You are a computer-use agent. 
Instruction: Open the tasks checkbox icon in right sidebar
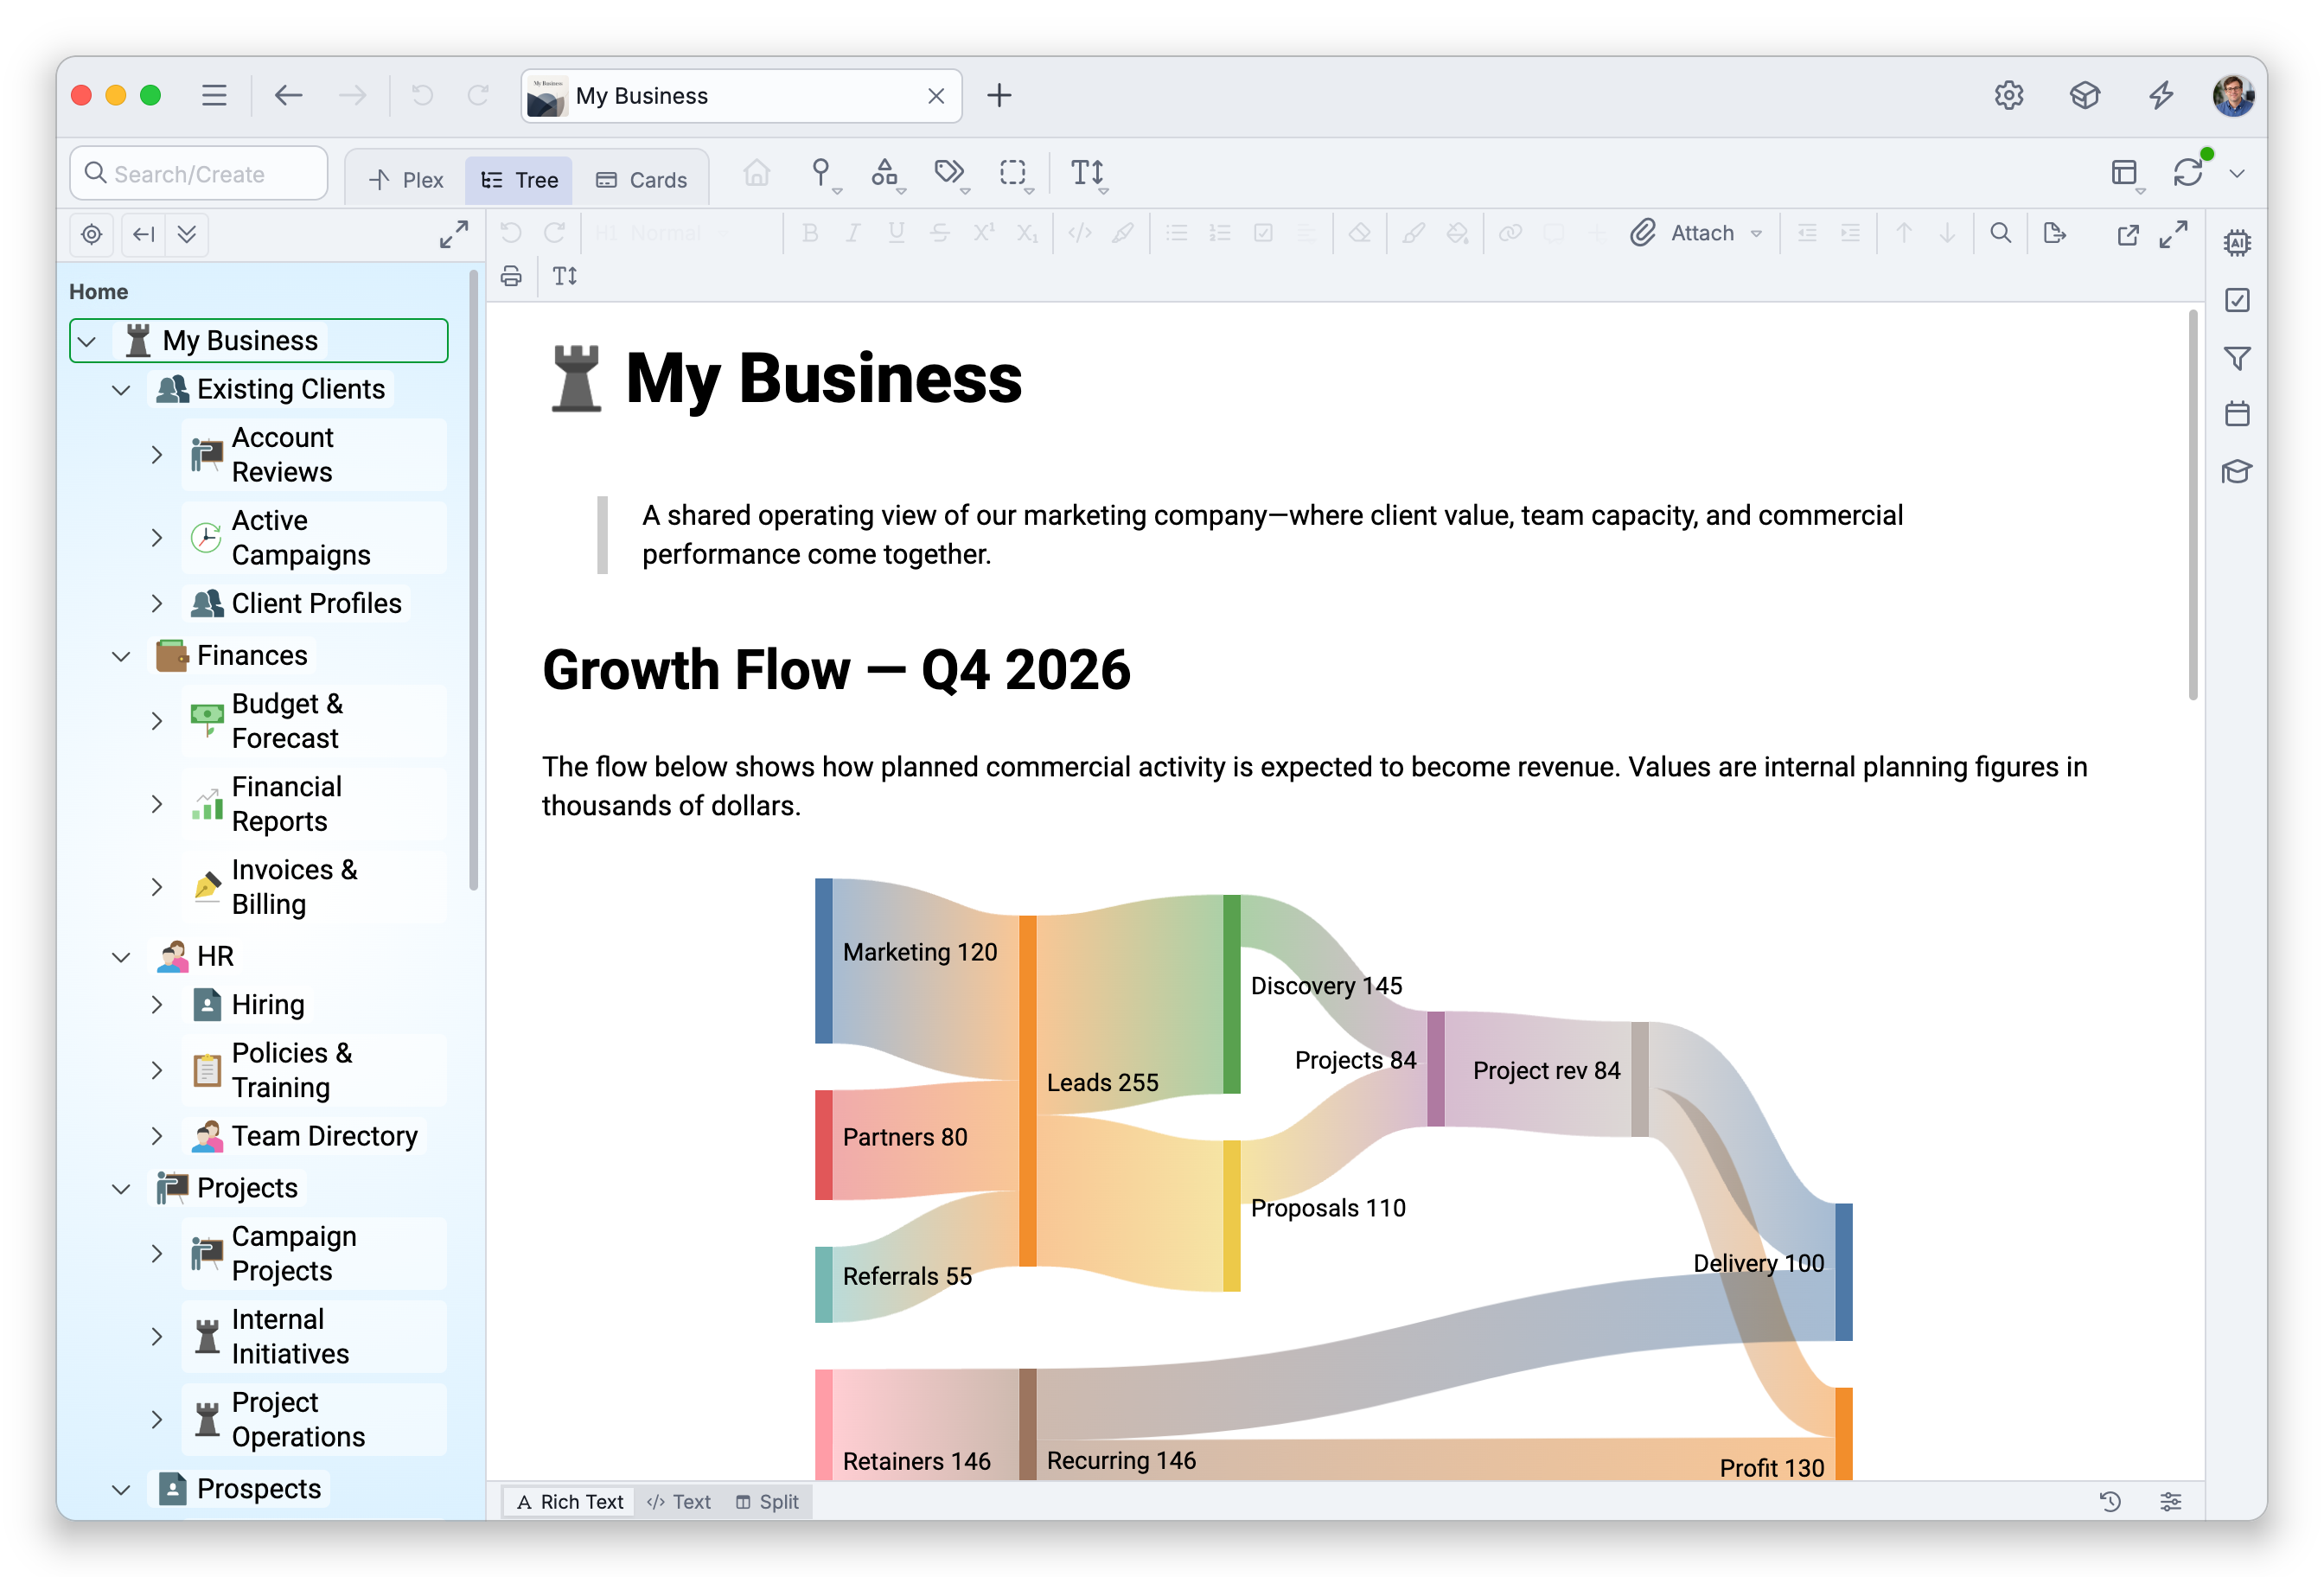[2237, 300]
